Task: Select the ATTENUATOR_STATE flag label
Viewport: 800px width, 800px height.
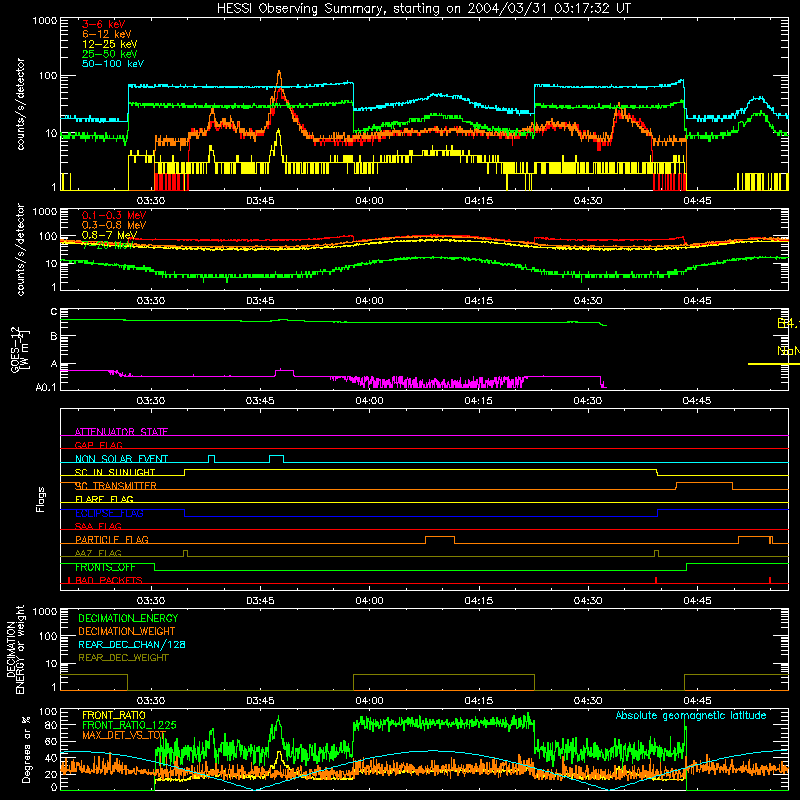Action: 121,432
